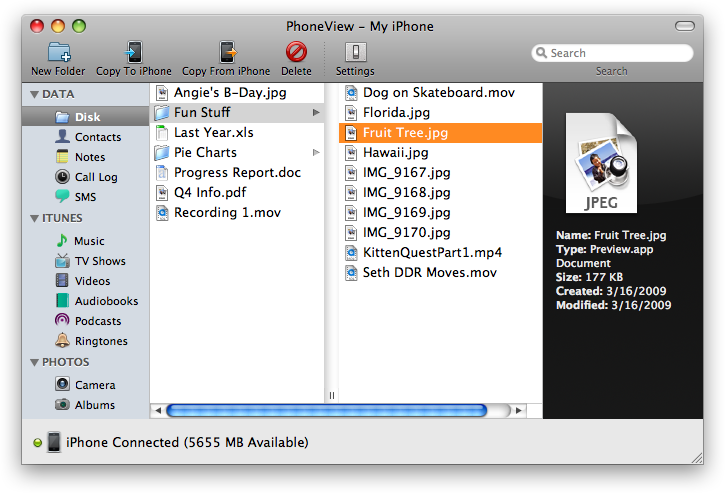Open Videos in the sidebar
The height and width of the screenshot is (493, 725).
point(86,281)
